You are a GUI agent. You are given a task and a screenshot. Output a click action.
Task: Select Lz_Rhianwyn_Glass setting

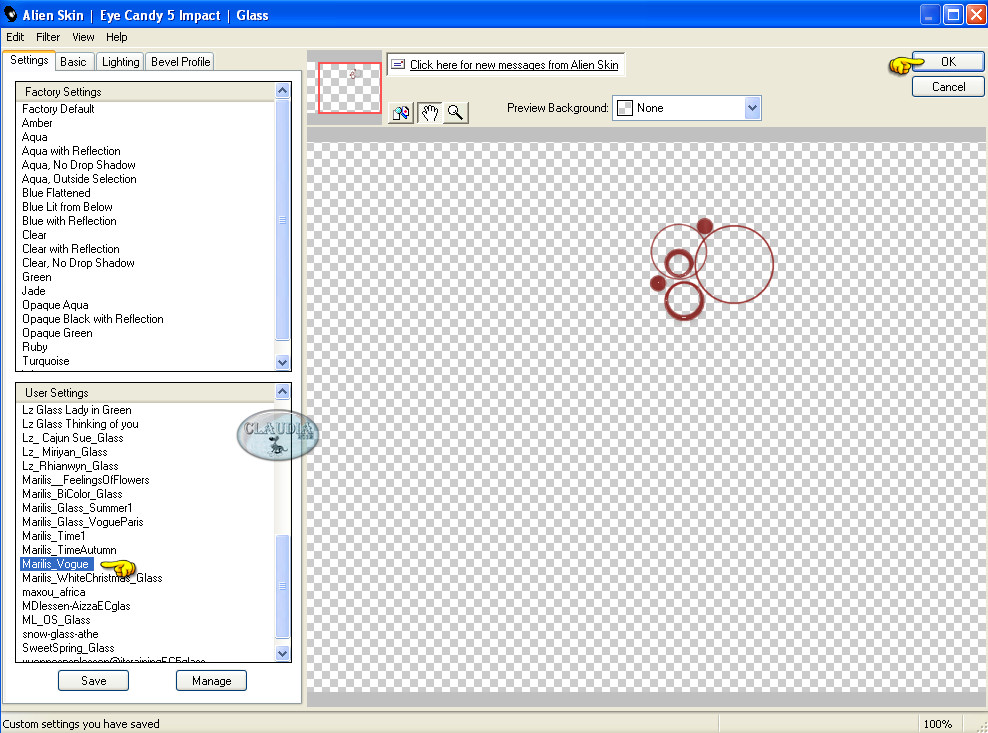[70, 466]
